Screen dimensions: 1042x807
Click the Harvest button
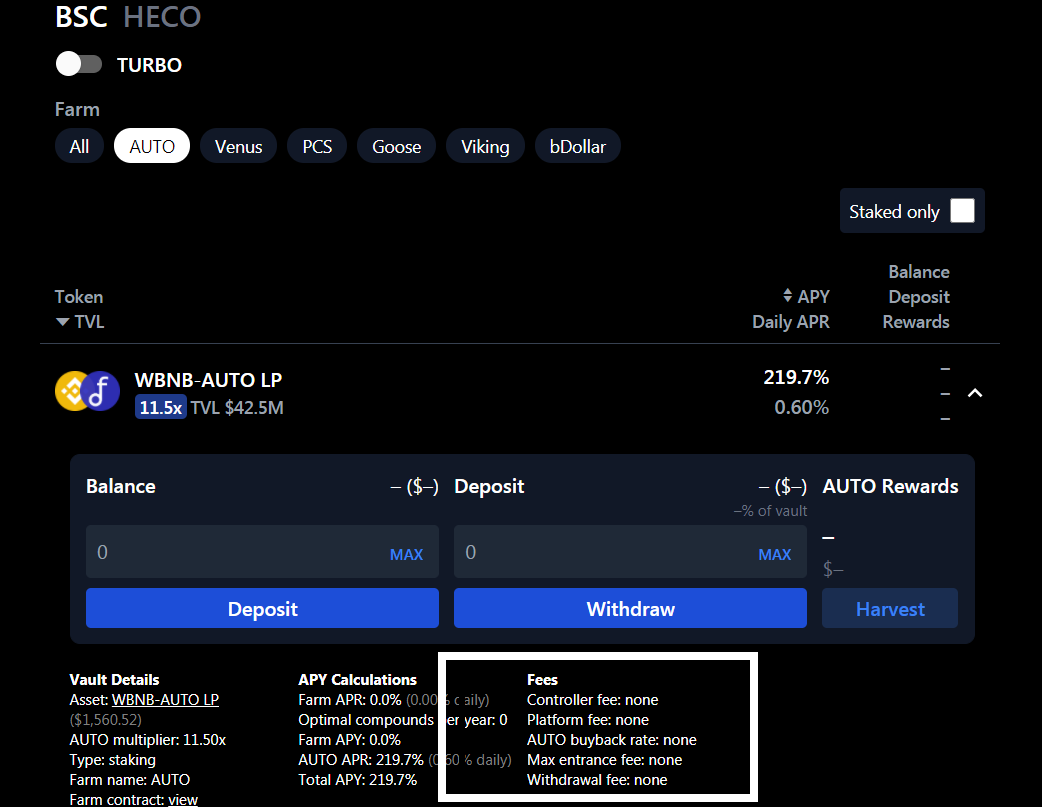click(x=890, y=608)
